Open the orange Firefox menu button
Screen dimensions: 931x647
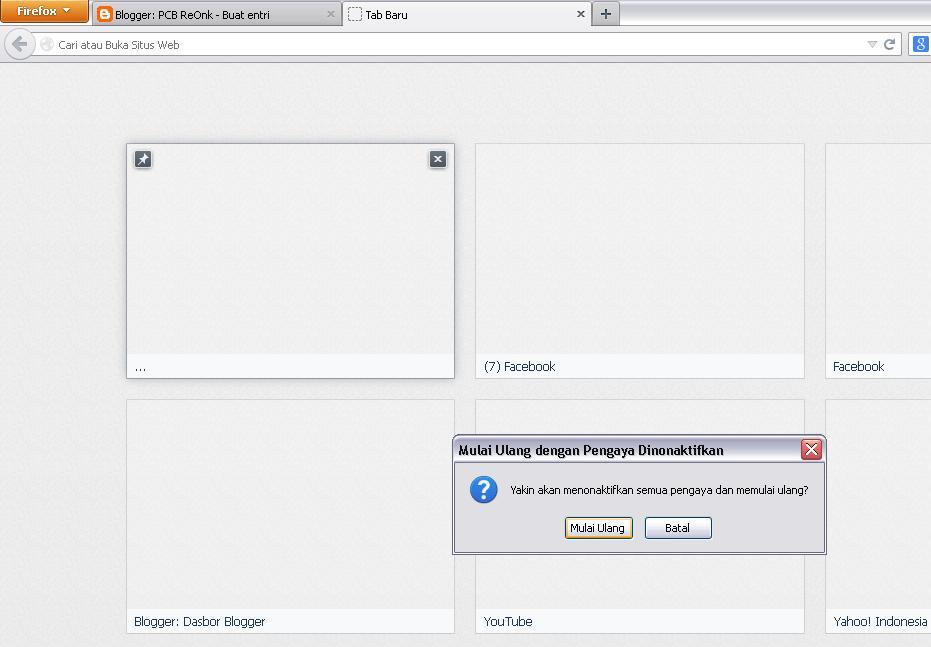(45, 11)
